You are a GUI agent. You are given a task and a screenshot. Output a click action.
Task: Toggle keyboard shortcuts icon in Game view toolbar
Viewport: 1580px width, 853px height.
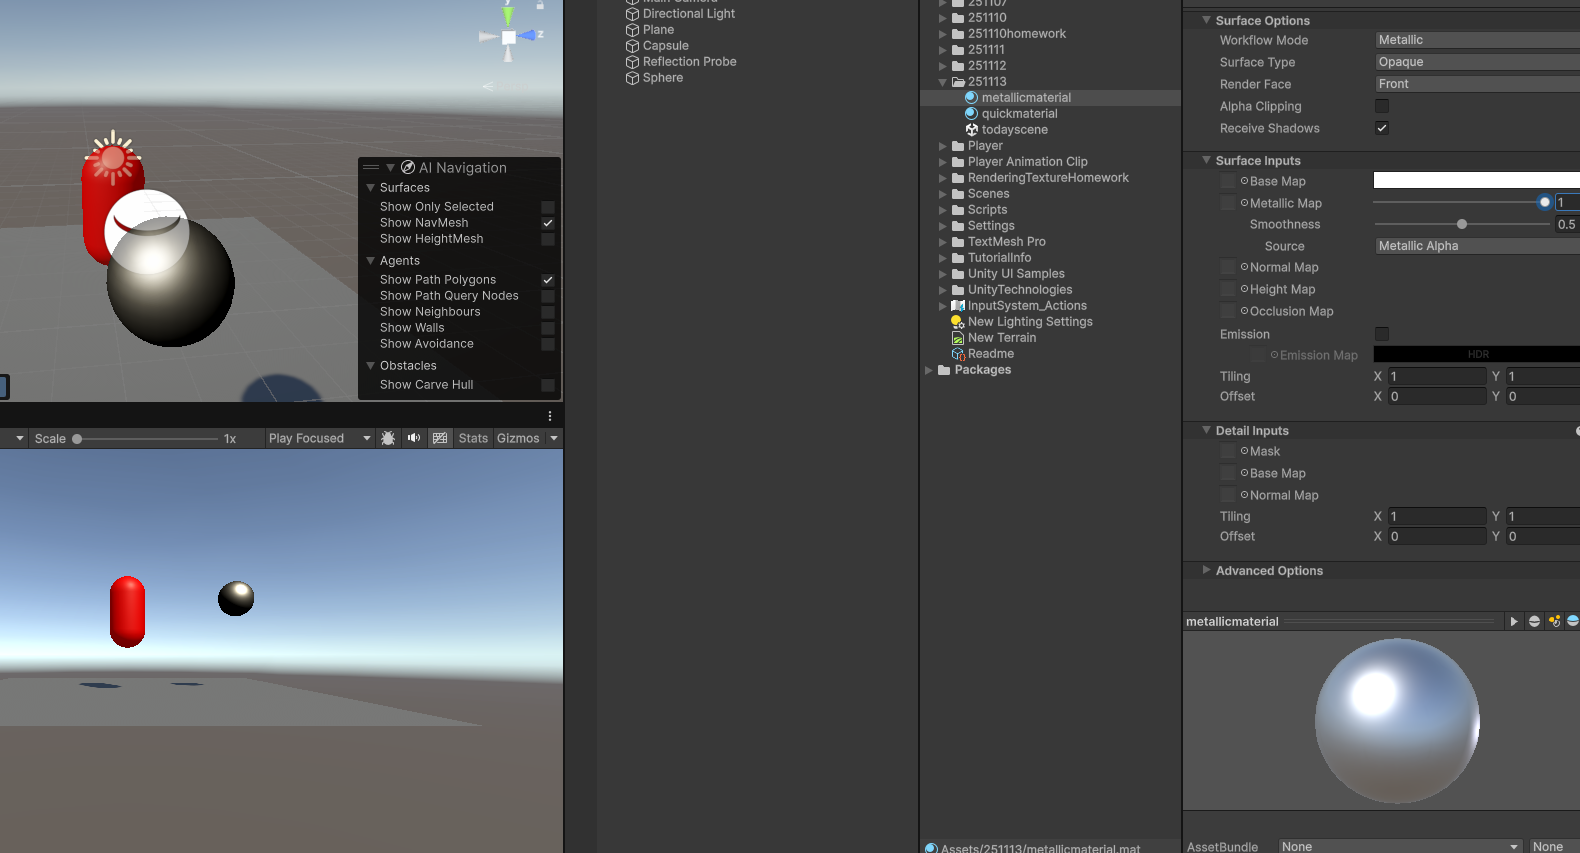440,438
